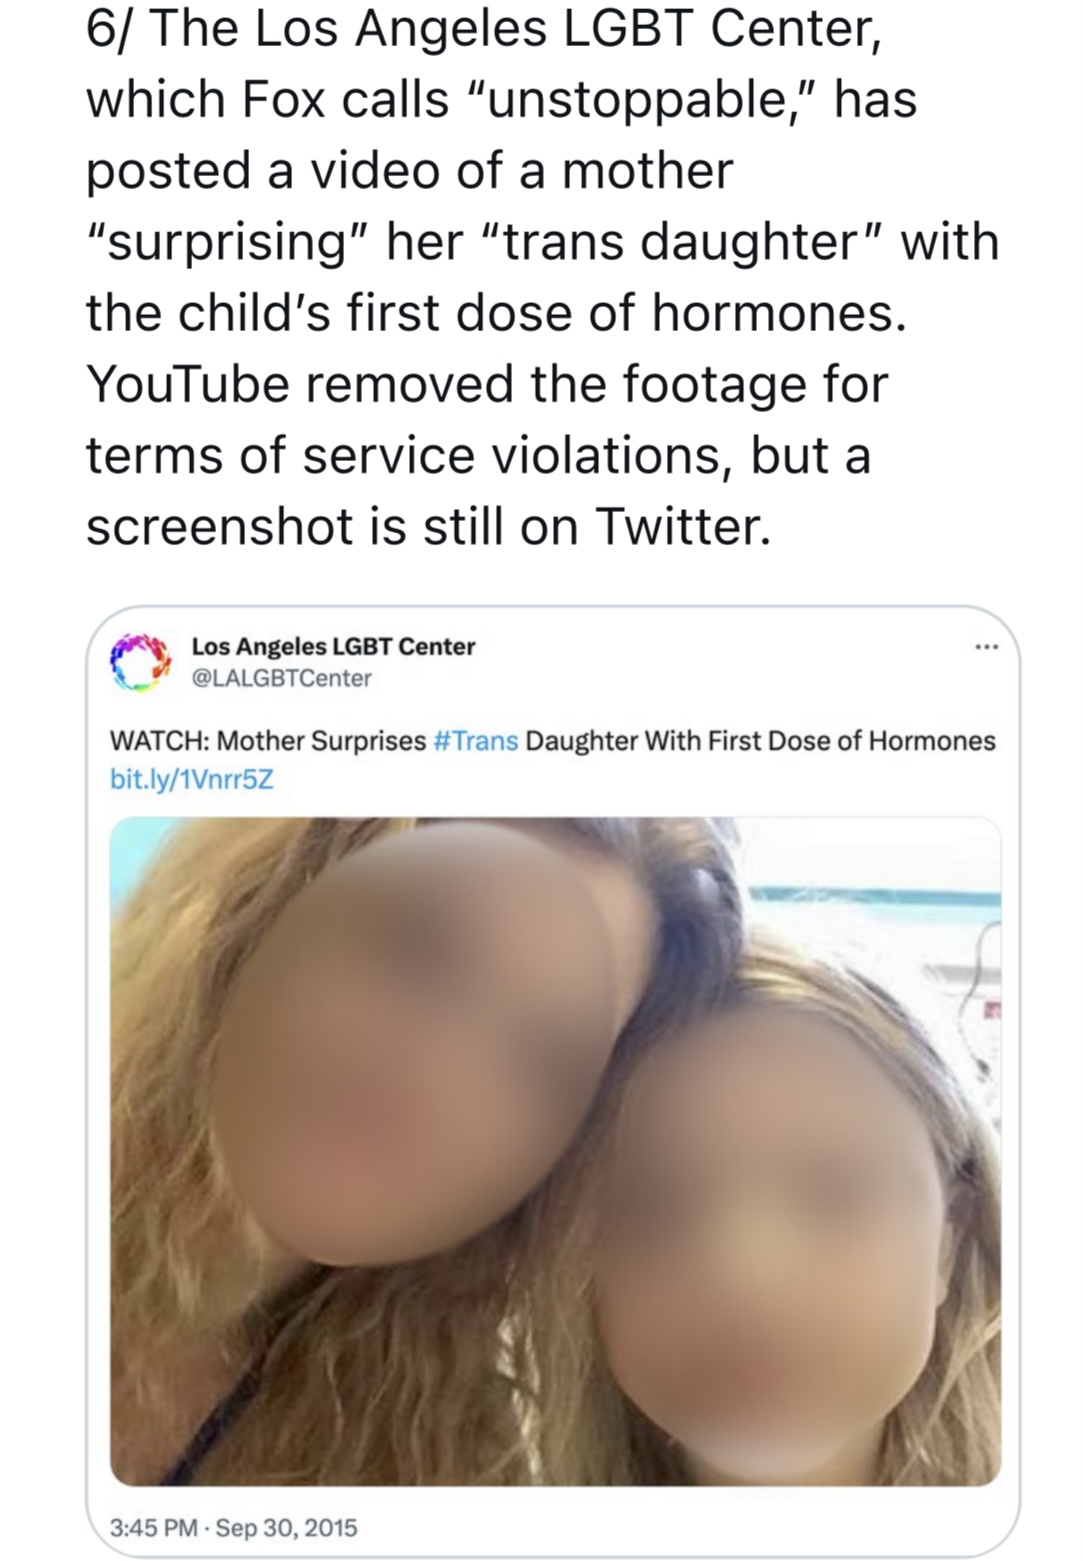This screenshot has height=1561, width=1083.
Task: Follow the #Trans hashtag link
Action: point(475,741)
